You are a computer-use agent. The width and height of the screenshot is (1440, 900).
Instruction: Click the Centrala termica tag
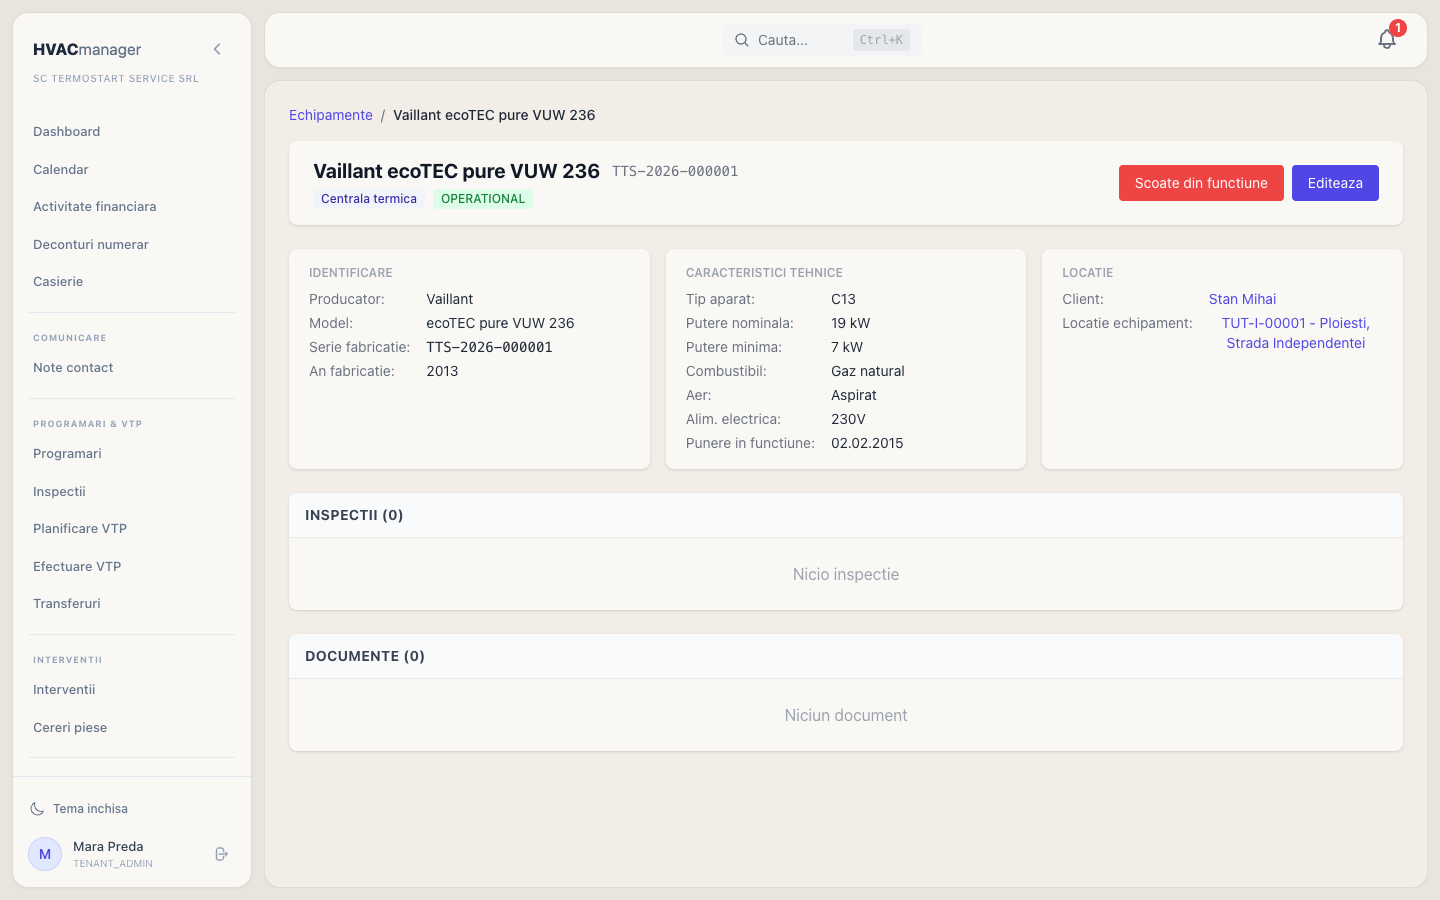tap(369, 199)
